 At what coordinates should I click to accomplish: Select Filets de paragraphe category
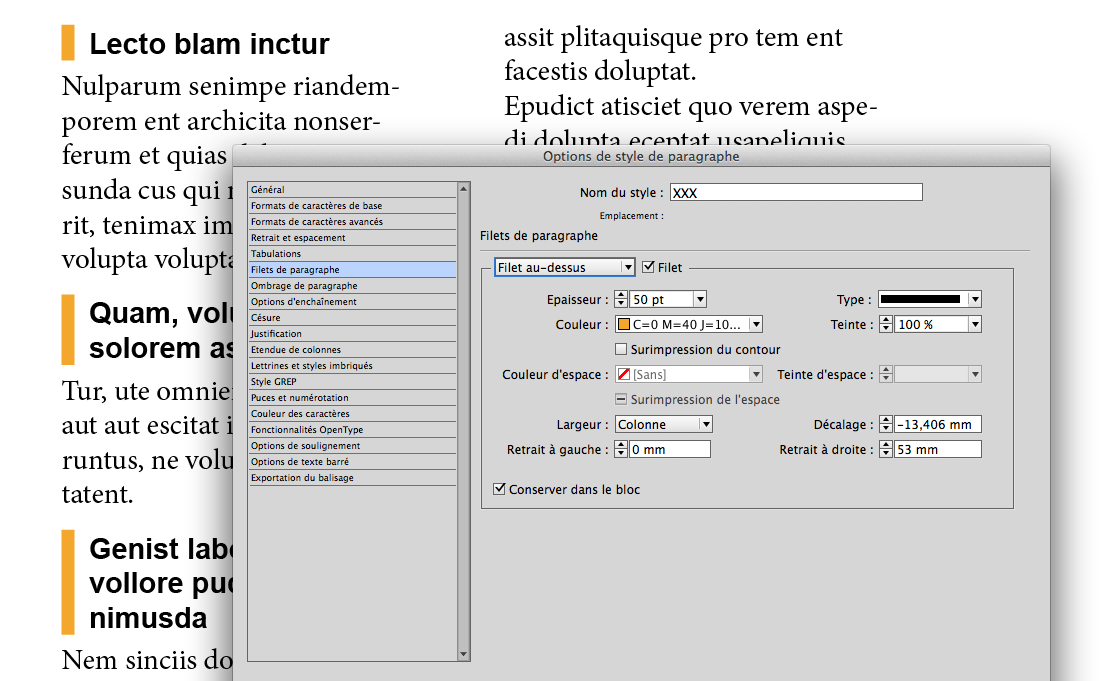click(x=352, y=270)
